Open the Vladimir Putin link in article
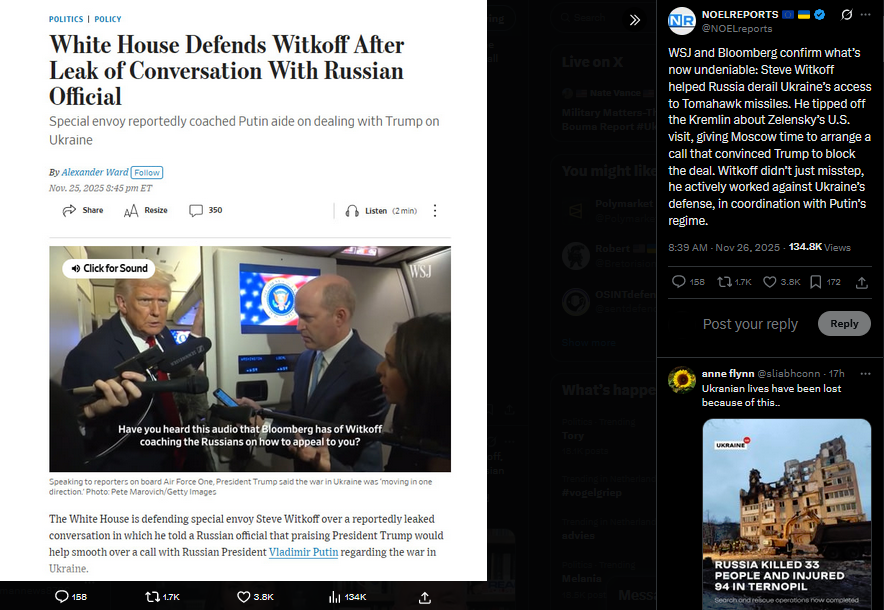This screenshot has height=610, width=884. point(303,552)
